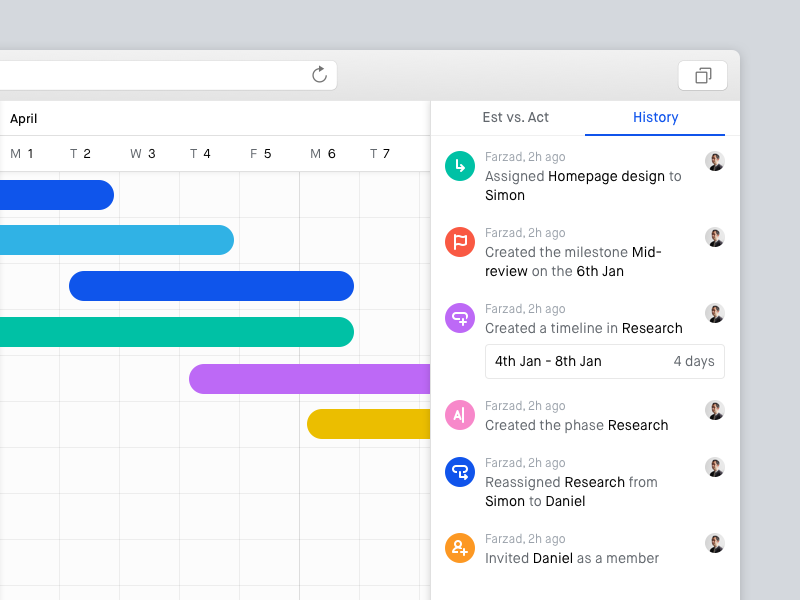Click the pink phase created icon

click(x=460, y=415)
